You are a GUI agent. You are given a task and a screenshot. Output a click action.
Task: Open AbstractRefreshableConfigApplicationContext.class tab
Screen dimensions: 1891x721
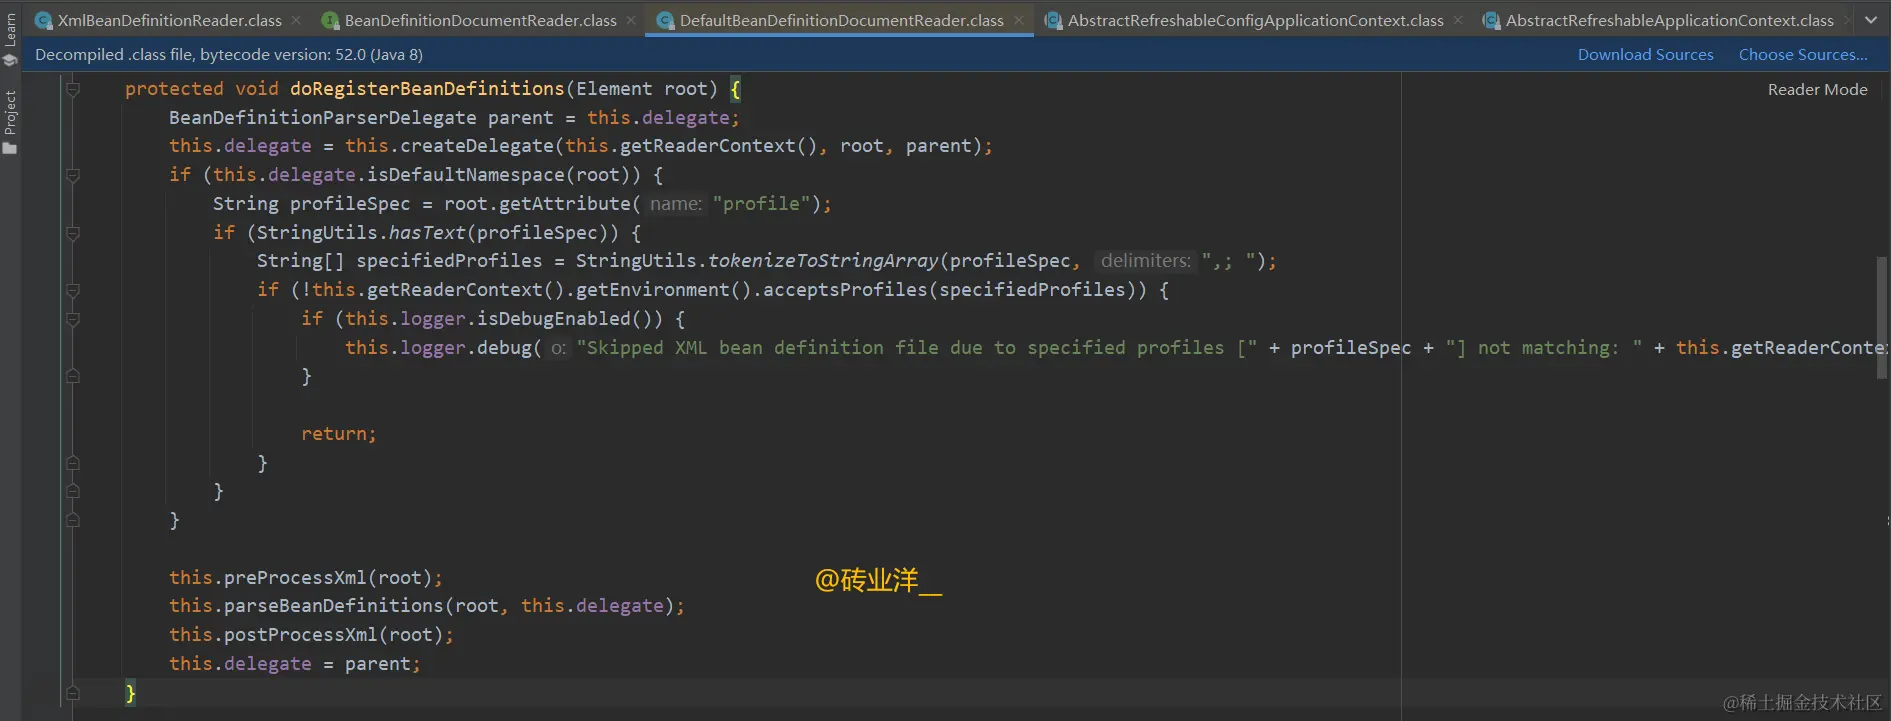point(1255,20)
